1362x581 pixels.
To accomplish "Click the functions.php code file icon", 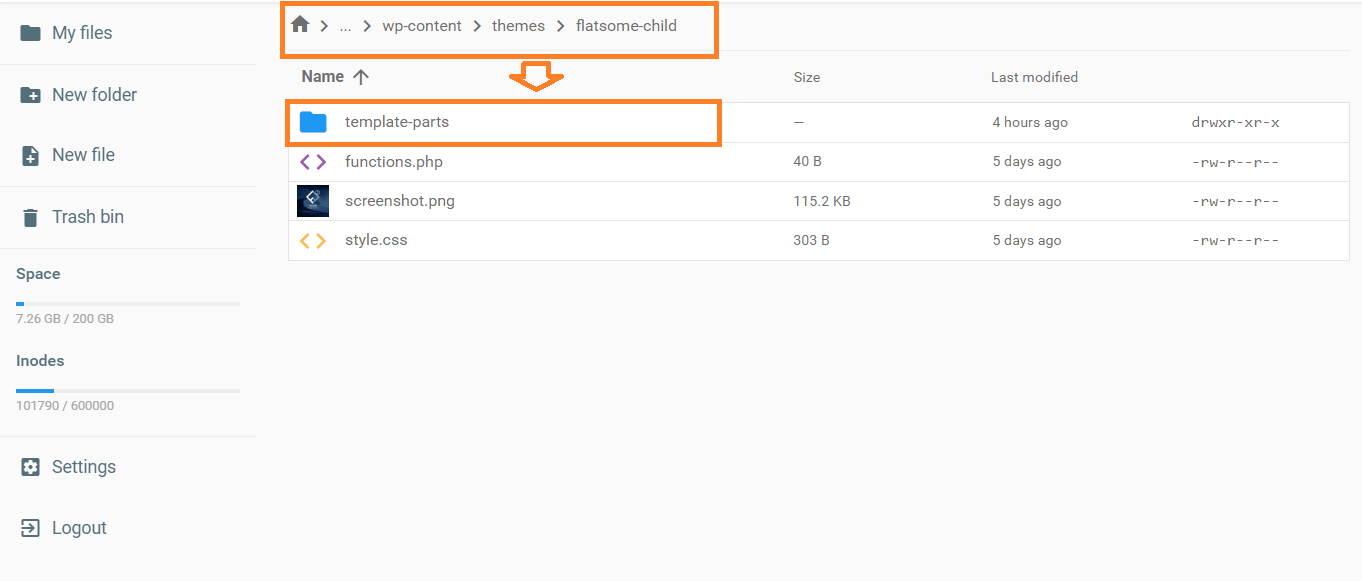I will [x=313, y=162].
